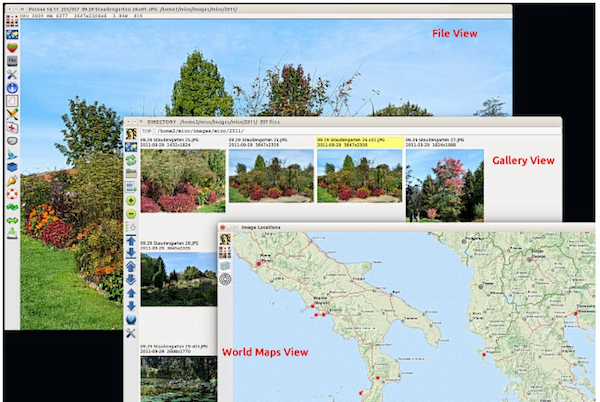Move down one row with small solid down arrow

(131, 306)
